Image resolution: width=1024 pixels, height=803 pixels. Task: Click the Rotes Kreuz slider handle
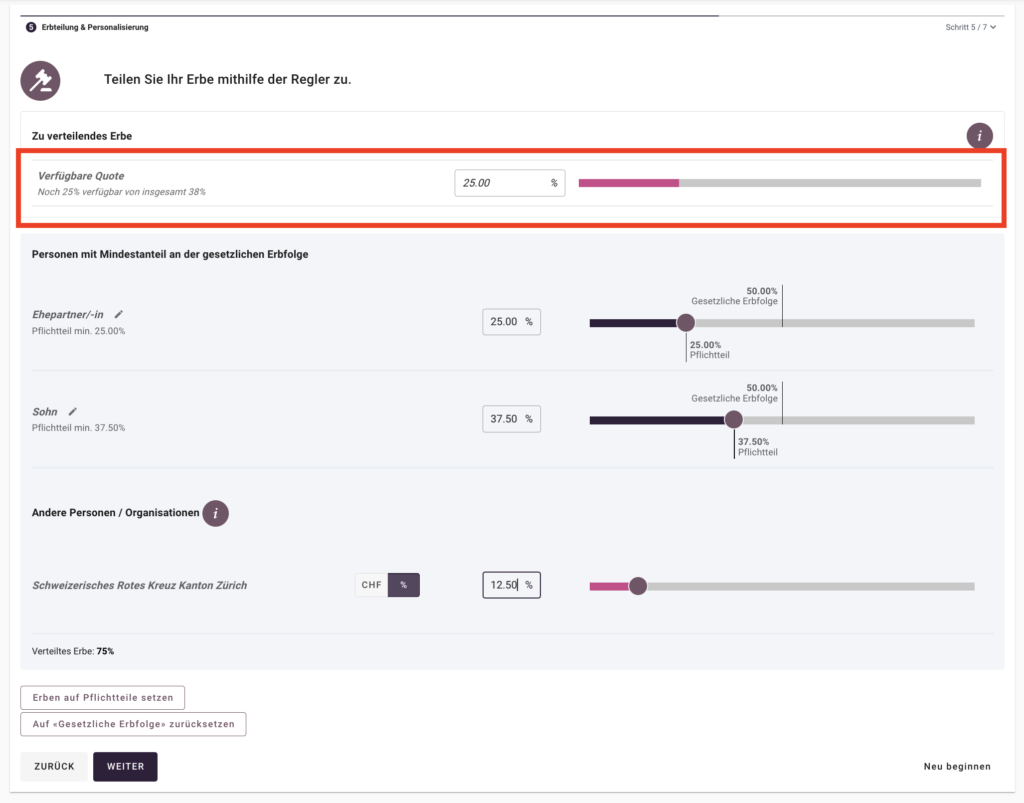[638, 586]
